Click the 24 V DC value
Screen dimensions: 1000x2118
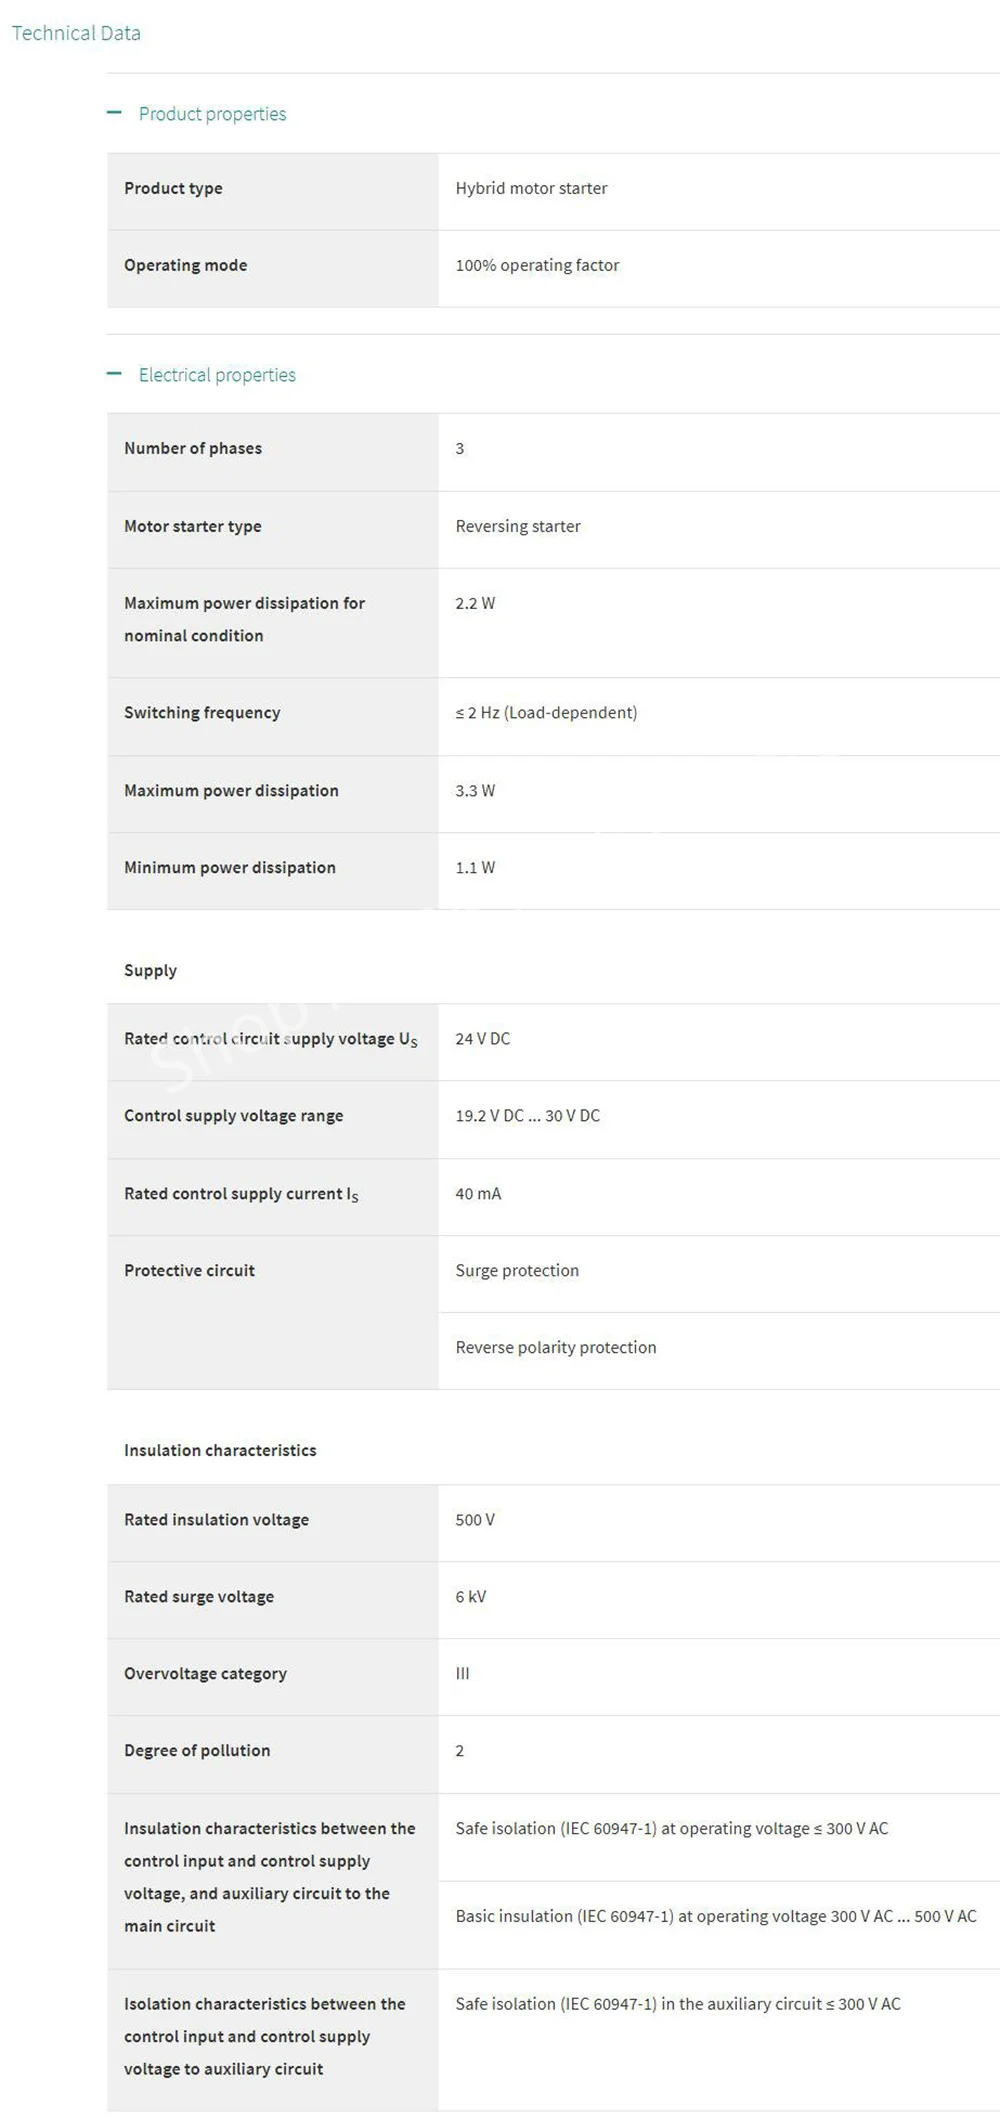[x=482, y=1039]
